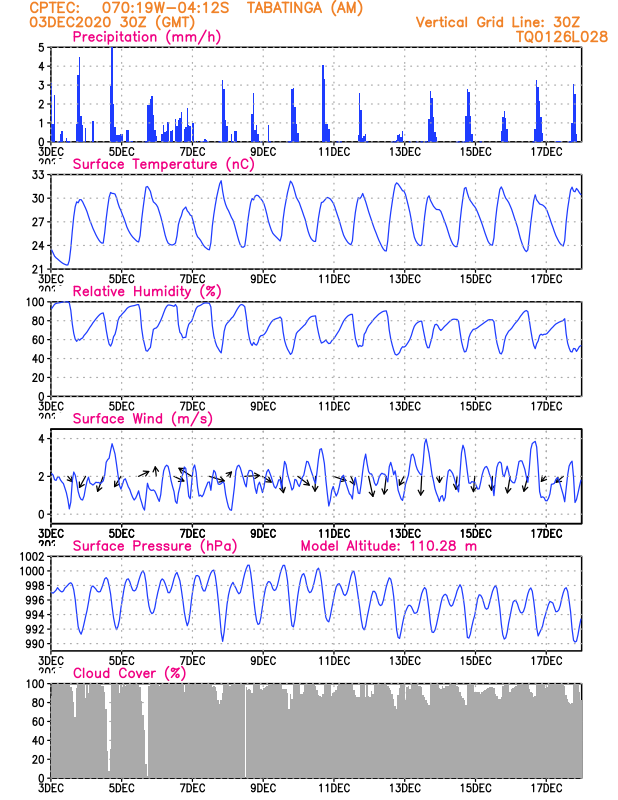Click value 996 on Surface Pressure axis
618x800 pixels.
(x=35, y=601)
